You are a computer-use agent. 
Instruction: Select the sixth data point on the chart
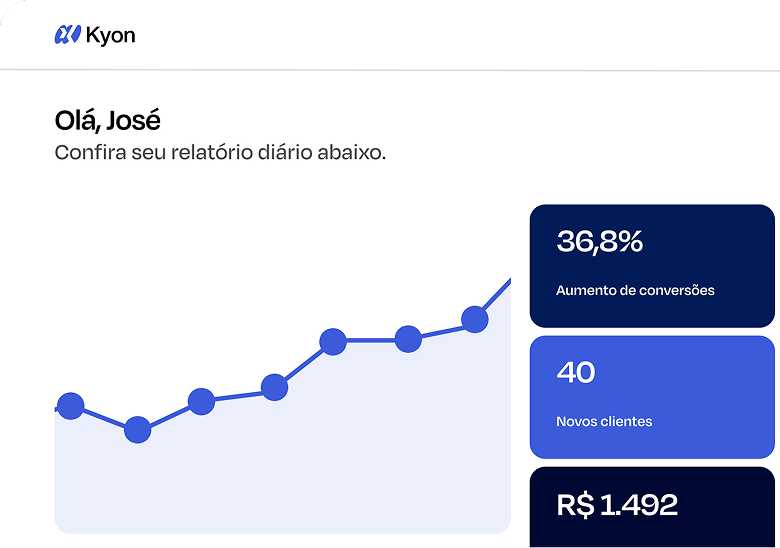[407, 339]
